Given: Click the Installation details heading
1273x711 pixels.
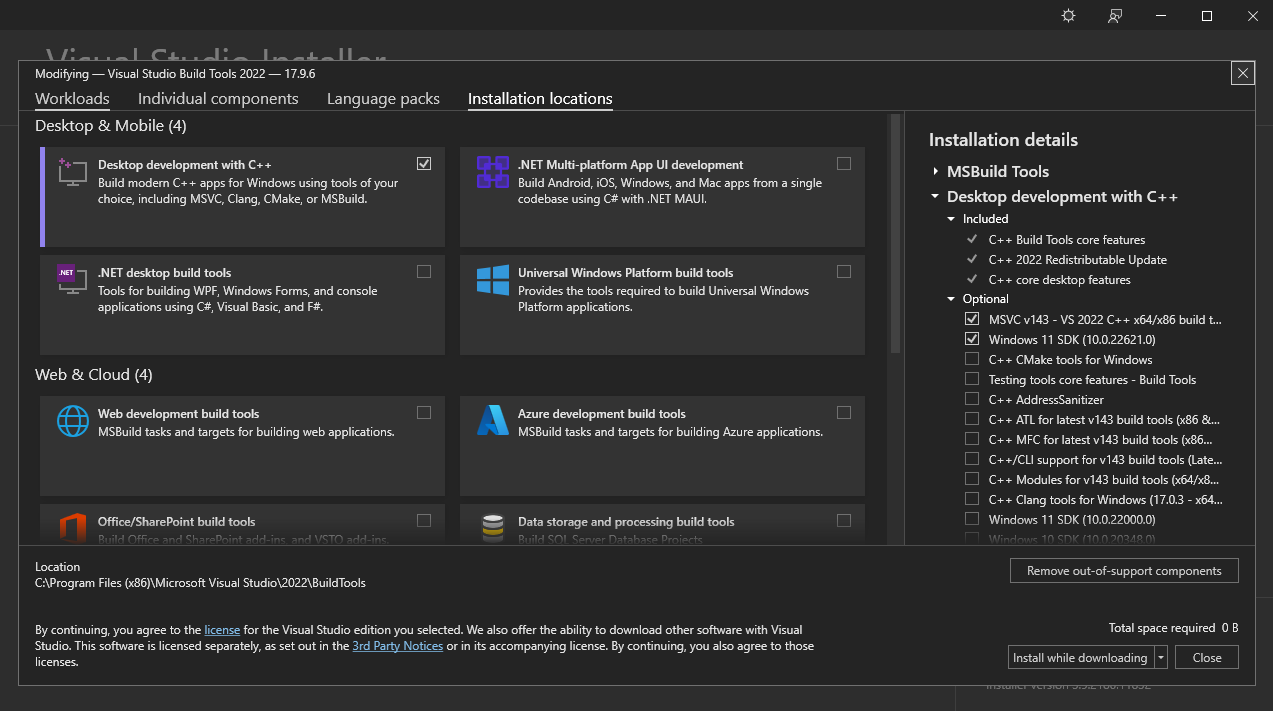Looking at the screenshot, I should tap(1003, 140).
